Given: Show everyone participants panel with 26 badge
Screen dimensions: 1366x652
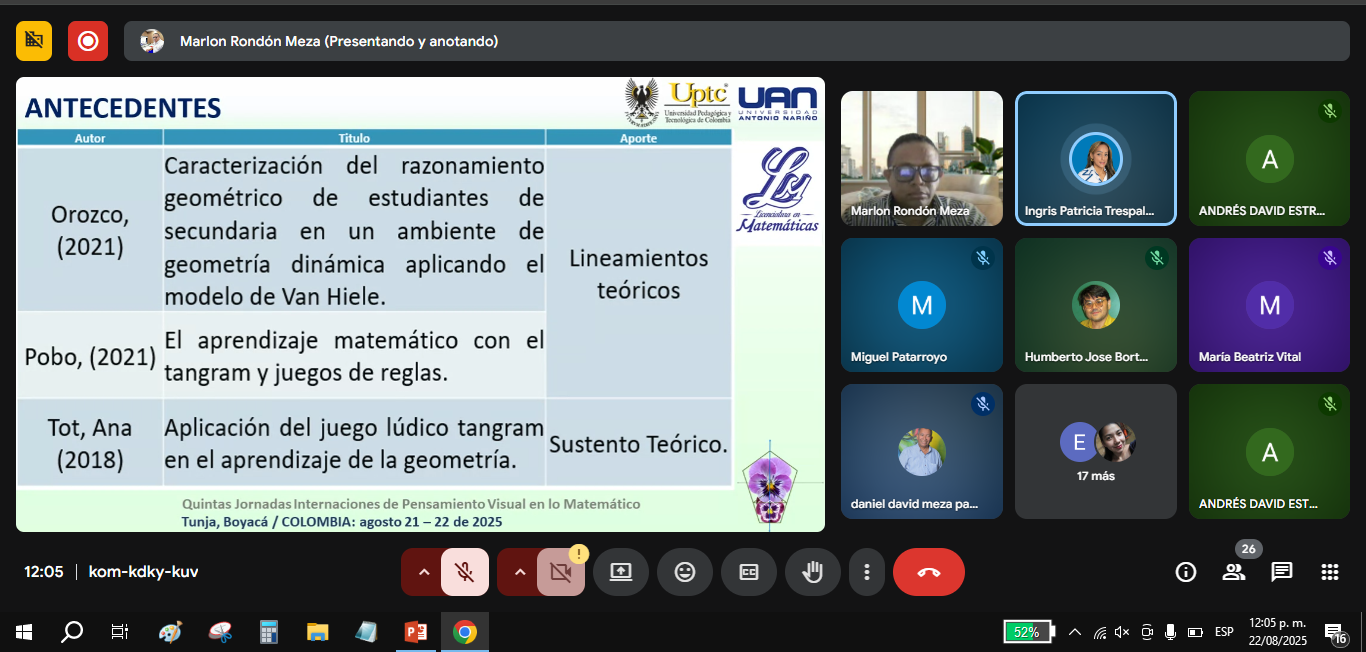Looking at the screenshot, I should [1234, 572].
